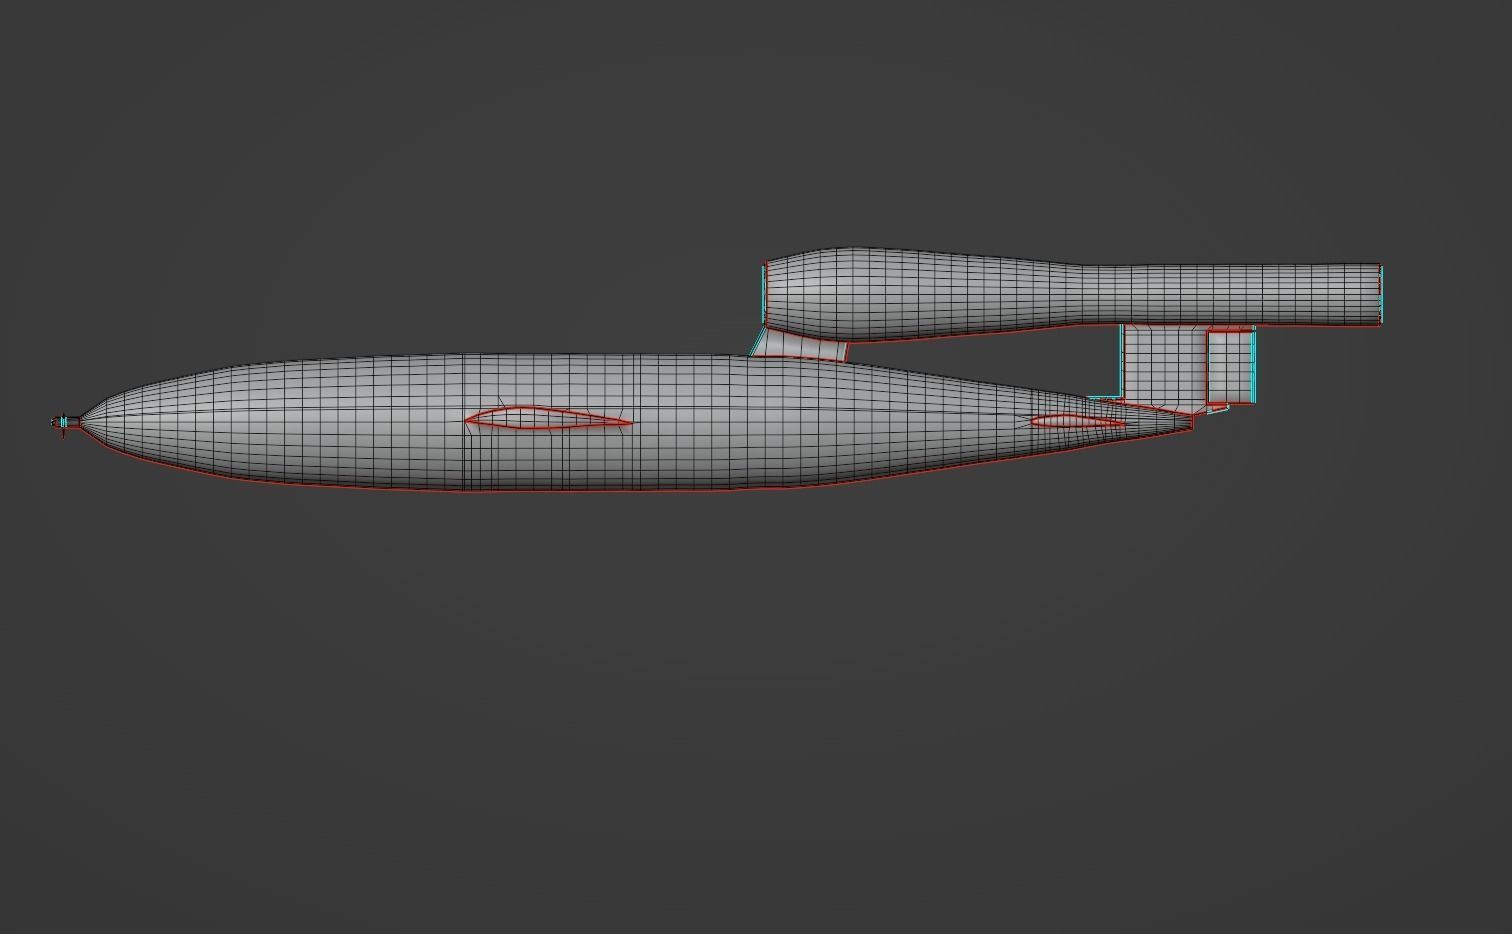Image resolution: width=1512 pixels, height=934 pixels.
Task: Click the engine exhaust end edge
Action: point(1380,294)
